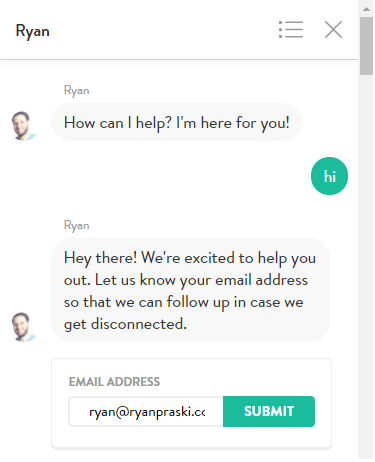Click the scrollbar track below the thumb
The image size is (375, 462).
pos(366,267)
